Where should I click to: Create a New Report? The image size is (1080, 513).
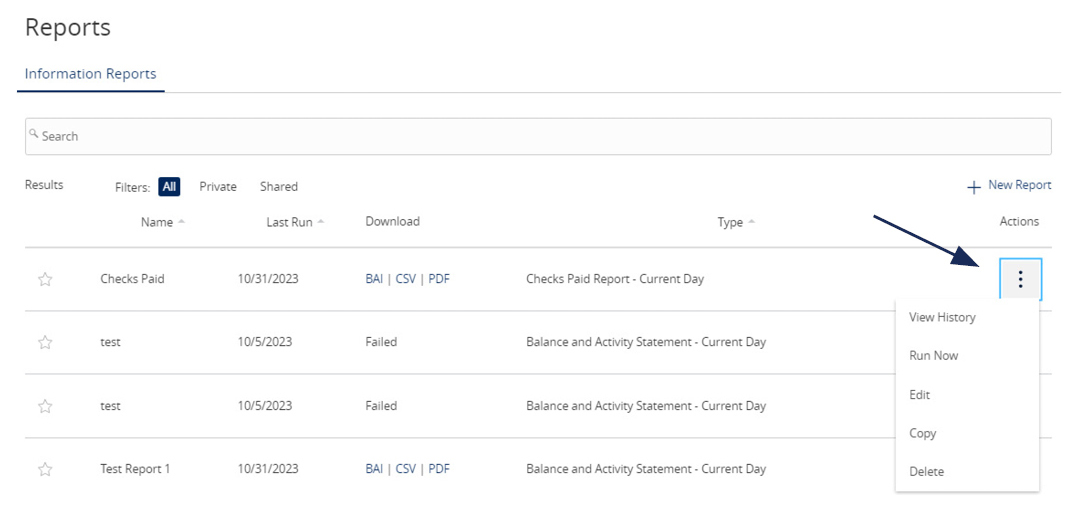1019,185
